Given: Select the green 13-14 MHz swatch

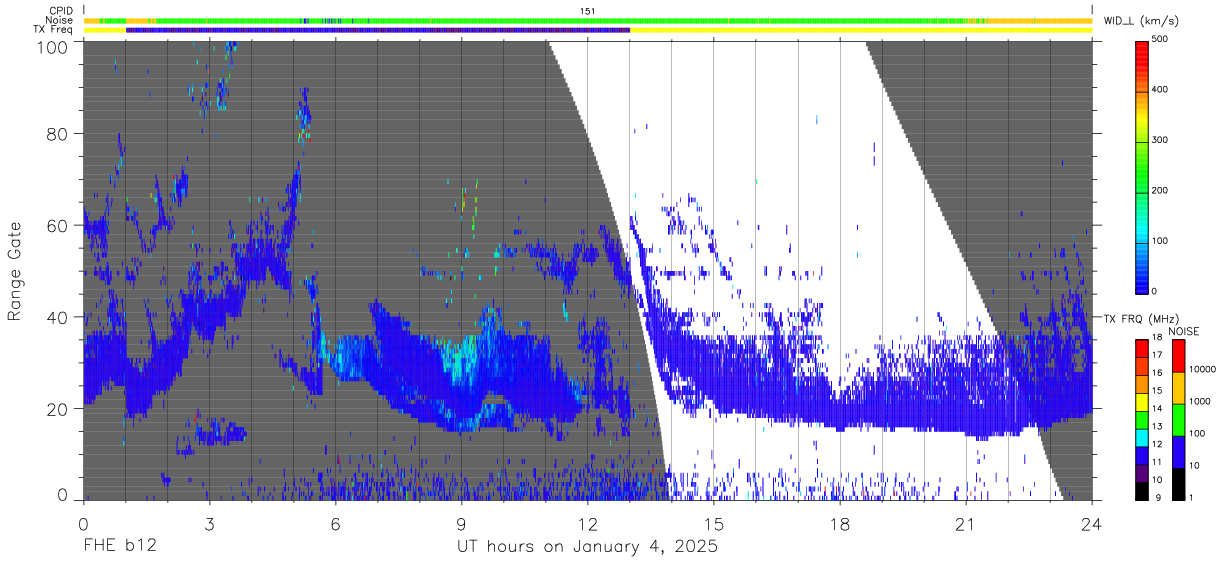Looking at the screenshot, I should [1141, 419].
